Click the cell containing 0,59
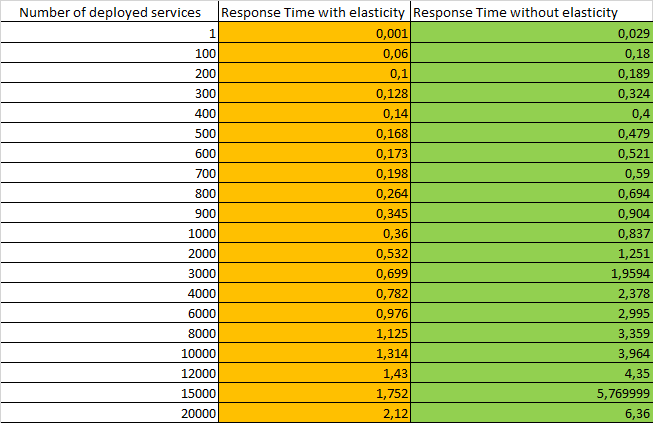Image resolution: width=653 pixels, height=423 pixels. click(532, 172)
